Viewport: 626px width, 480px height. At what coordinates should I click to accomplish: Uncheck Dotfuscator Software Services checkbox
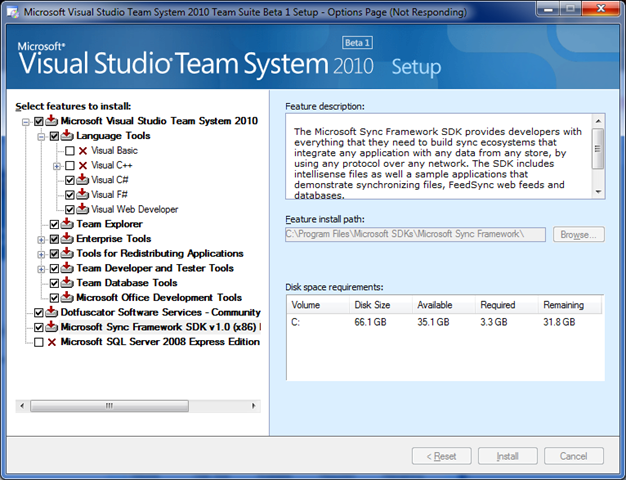click(39, 313)
